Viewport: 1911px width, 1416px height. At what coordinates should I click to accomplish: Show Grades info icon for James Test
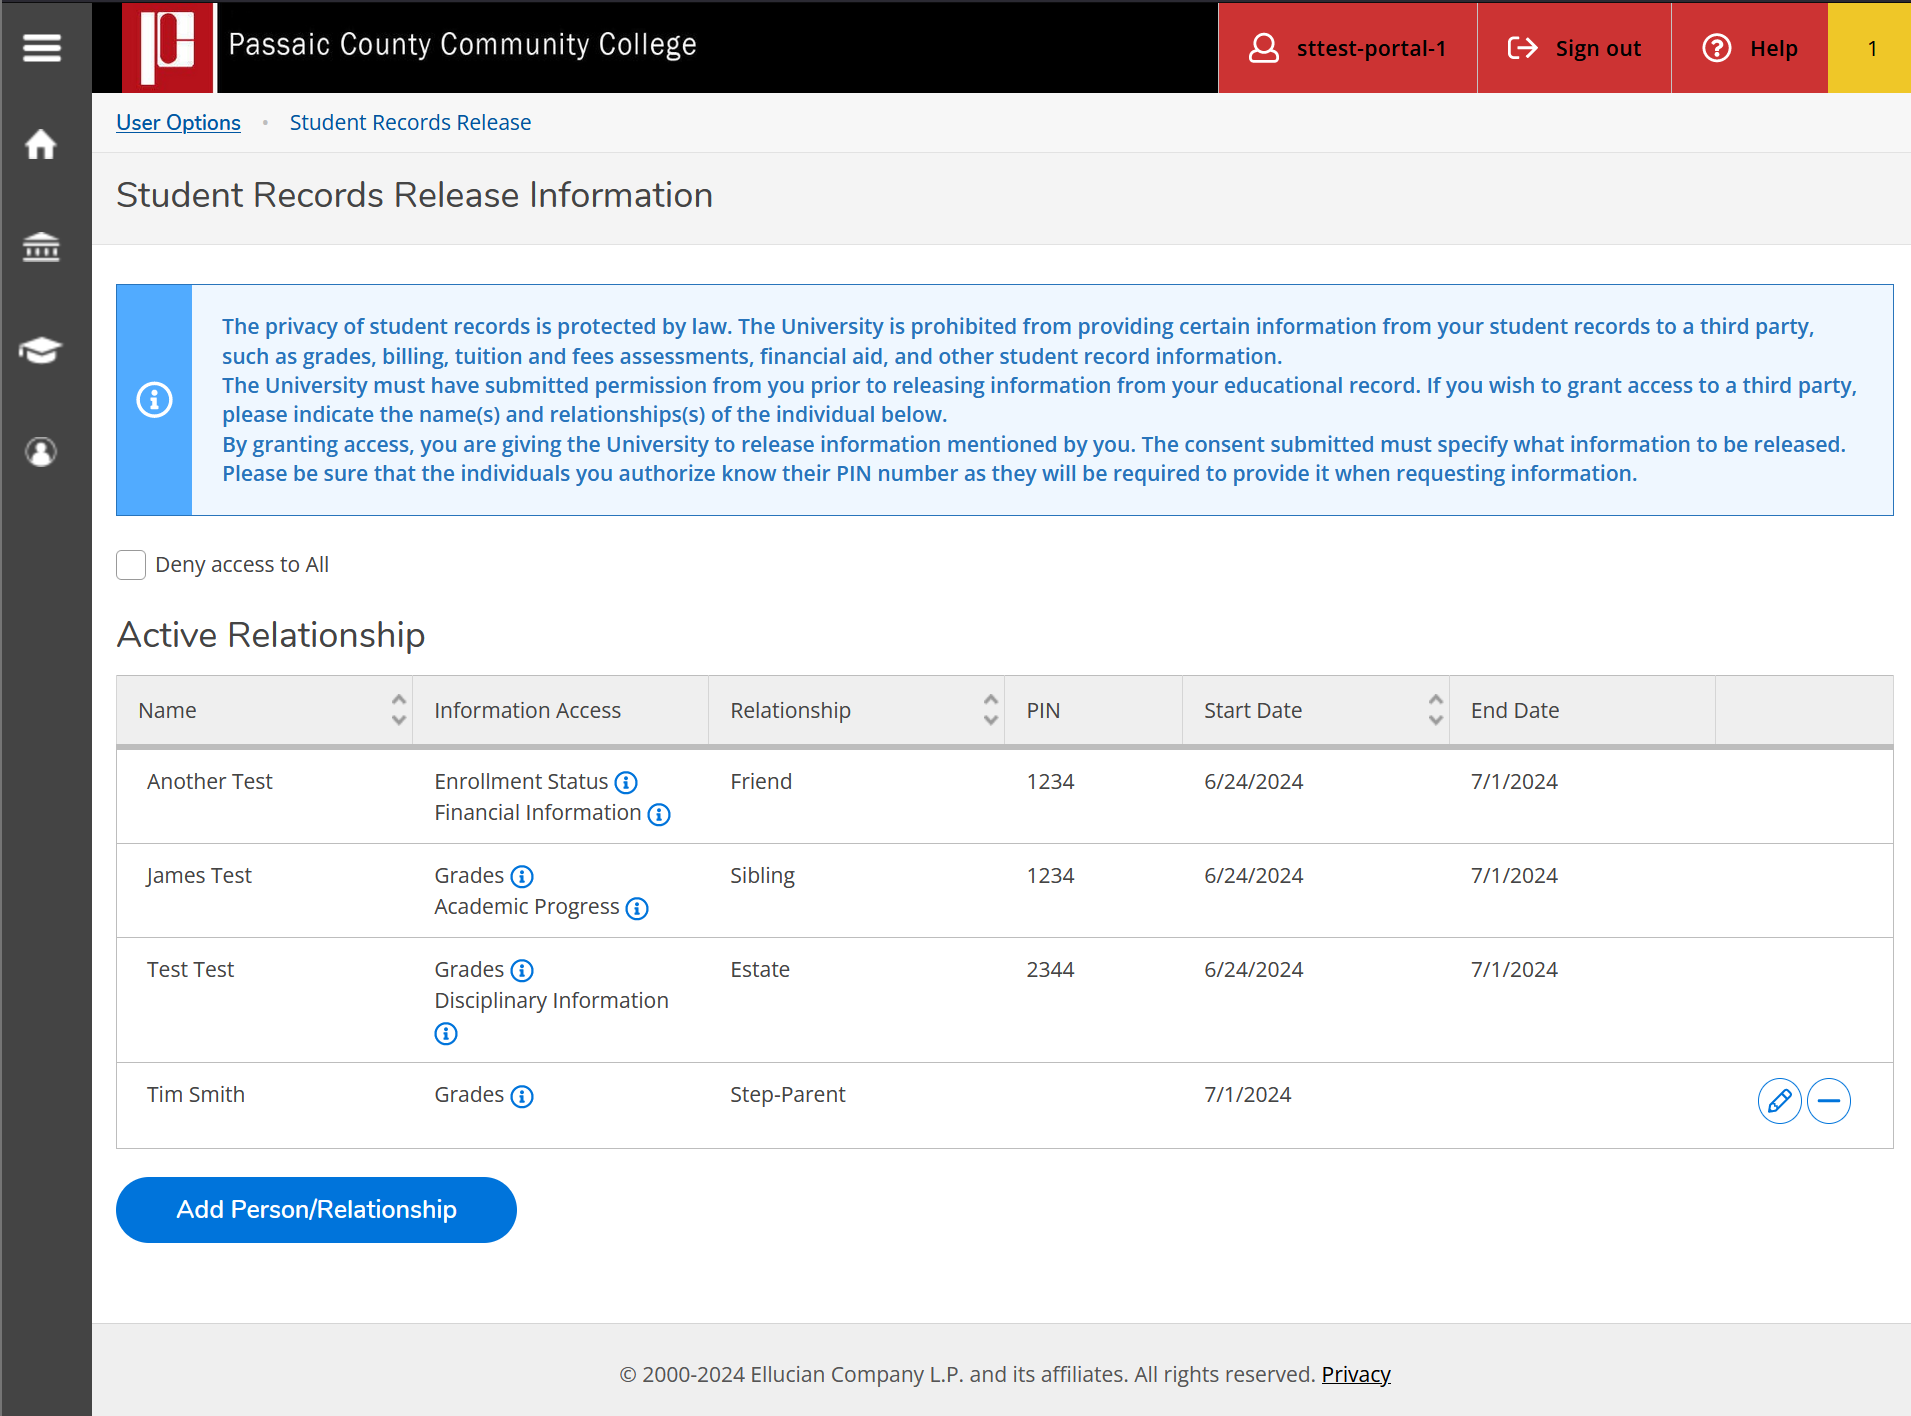pos(522,877)
